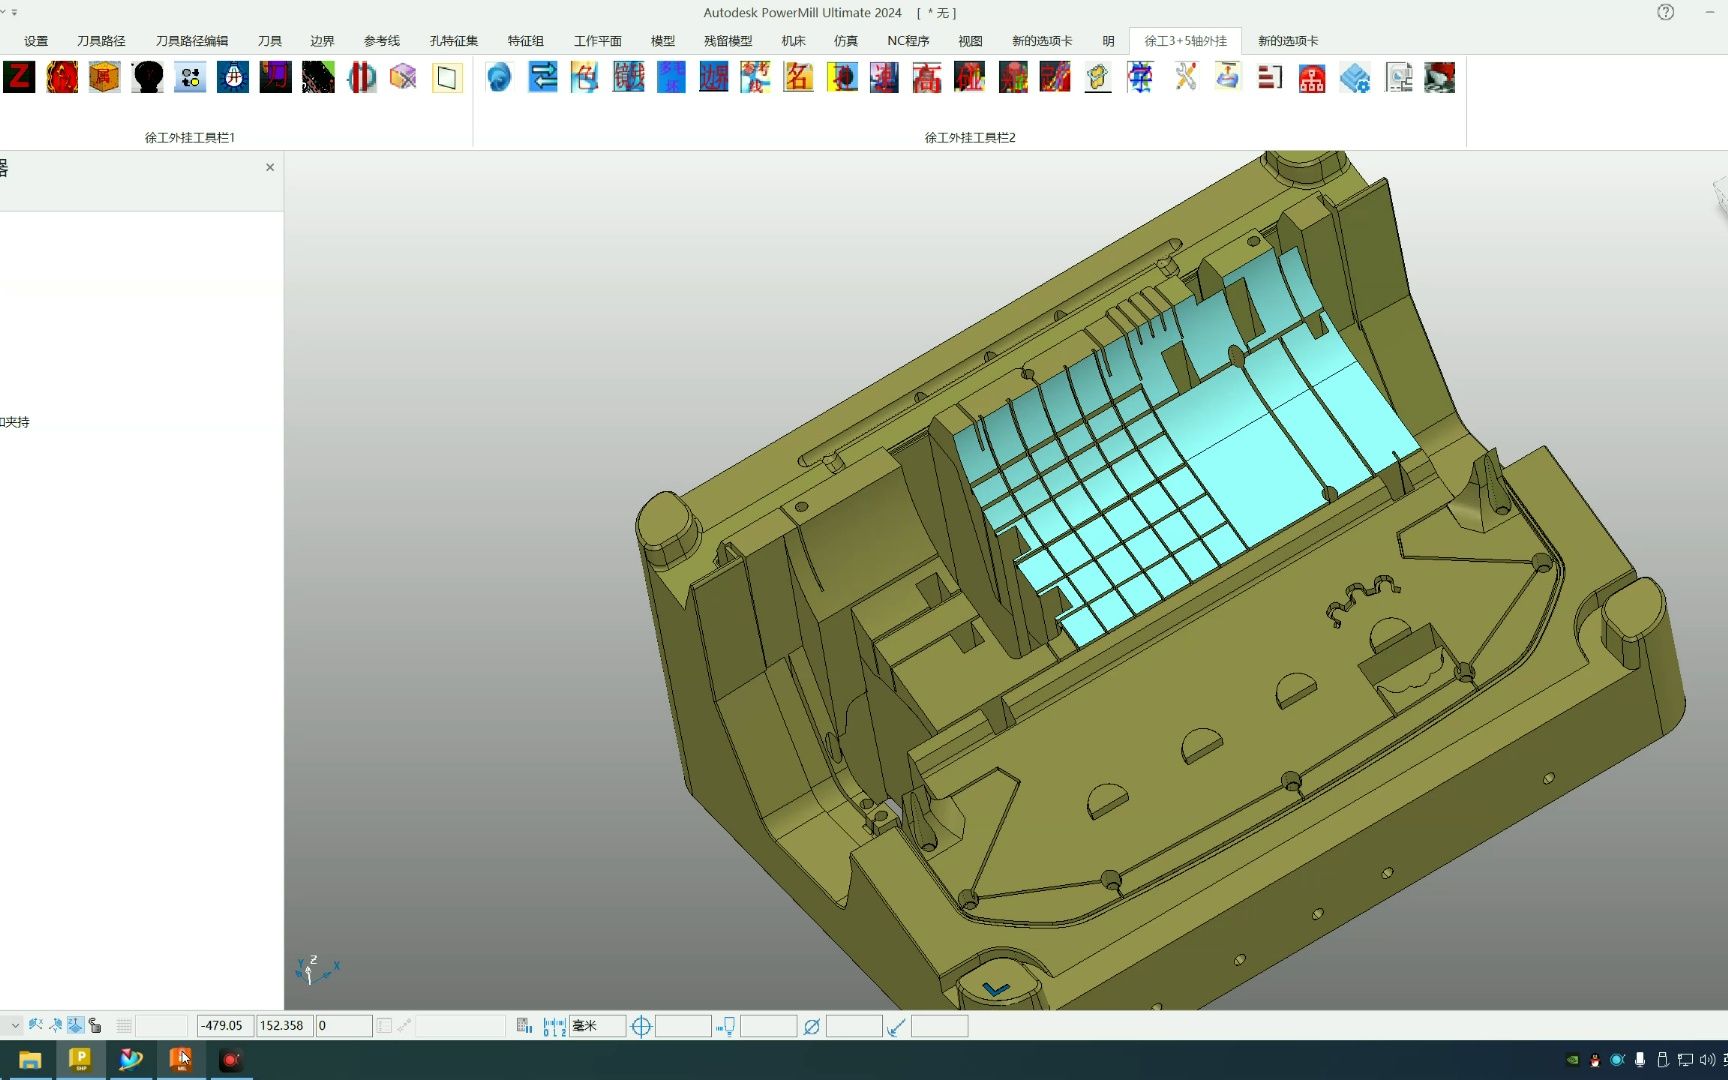Click the blue swap arrows icon

543,77
